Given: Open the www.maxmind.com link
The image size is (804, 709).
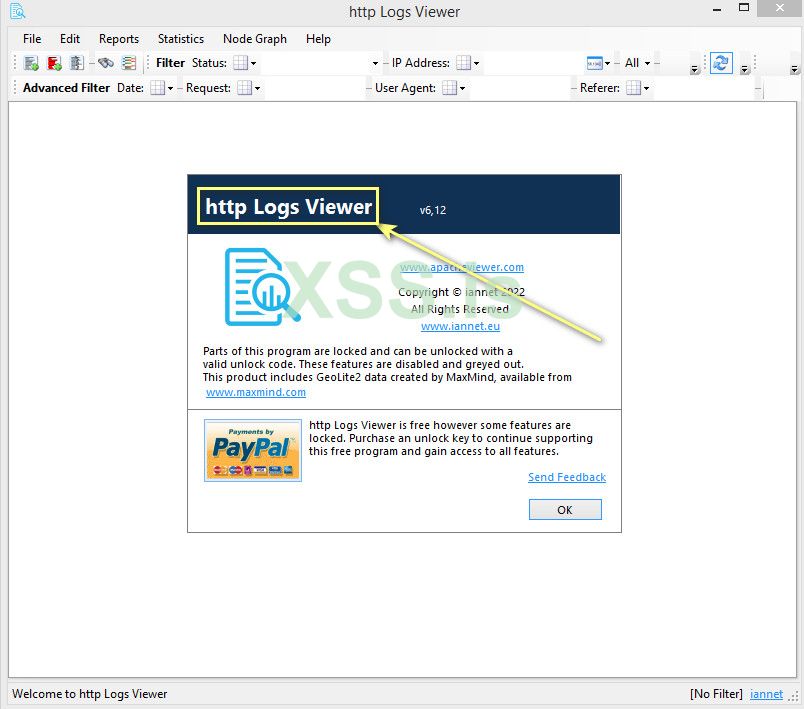Looking at the screenshot, I should coord(256,392).
